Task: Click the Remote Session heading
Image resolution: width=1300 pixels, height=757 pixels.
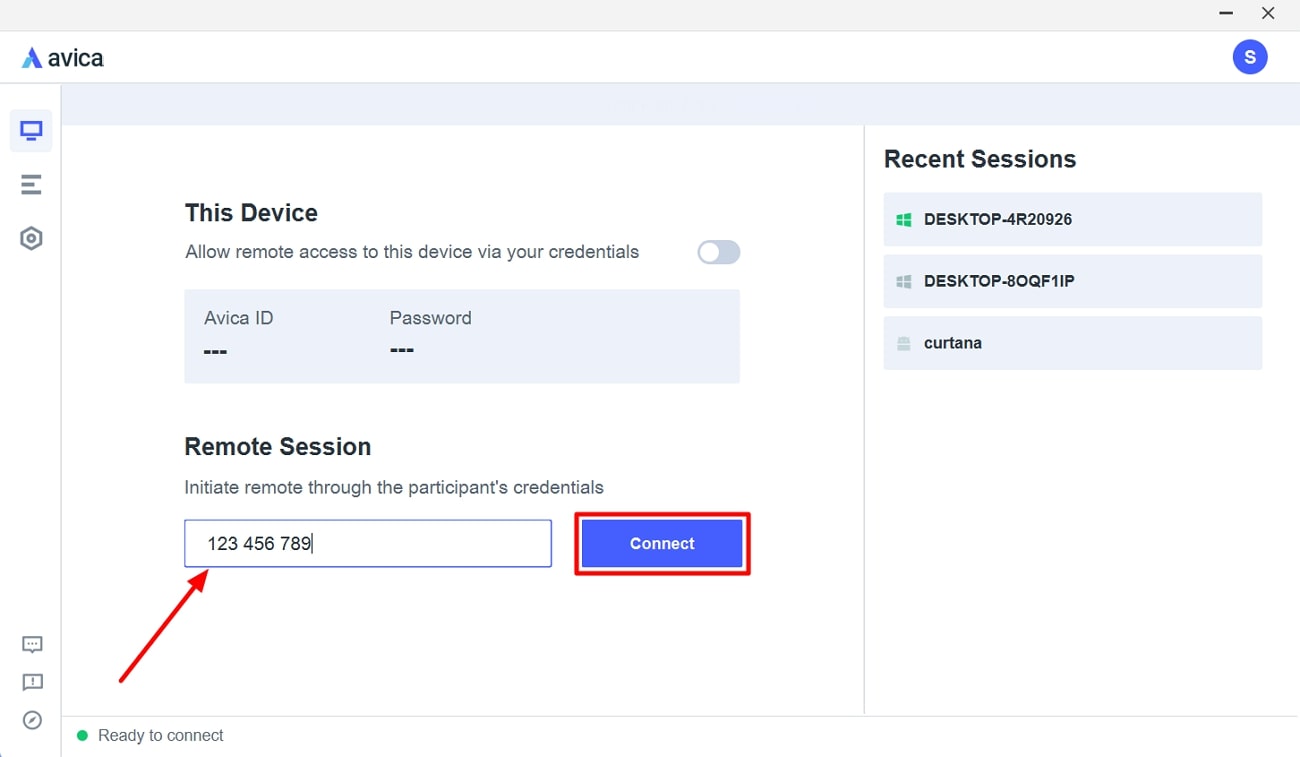Action: [x=278, y=447]
